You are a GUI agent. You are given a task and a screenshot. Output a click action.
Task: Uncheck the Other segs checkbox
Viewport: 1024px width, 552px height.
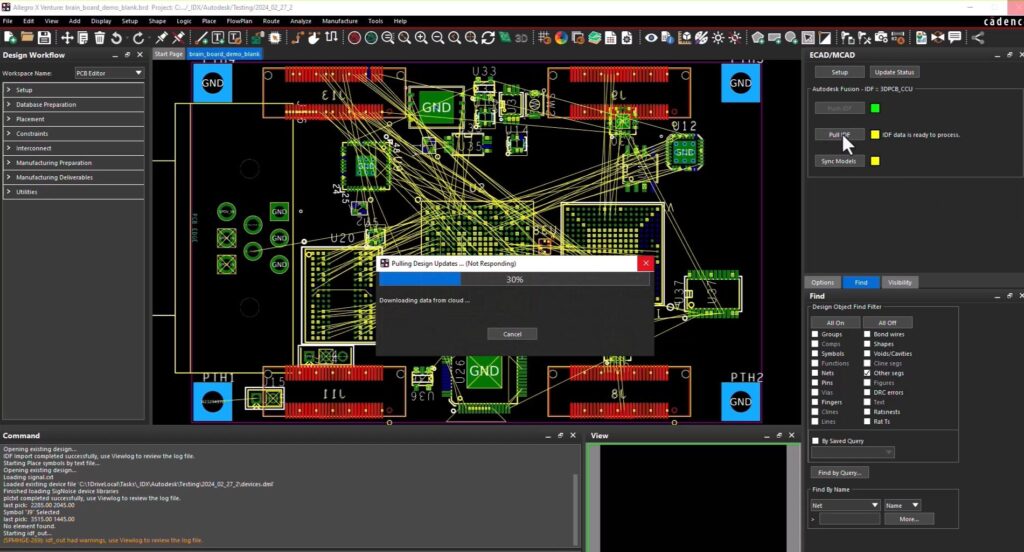(867, 373)
